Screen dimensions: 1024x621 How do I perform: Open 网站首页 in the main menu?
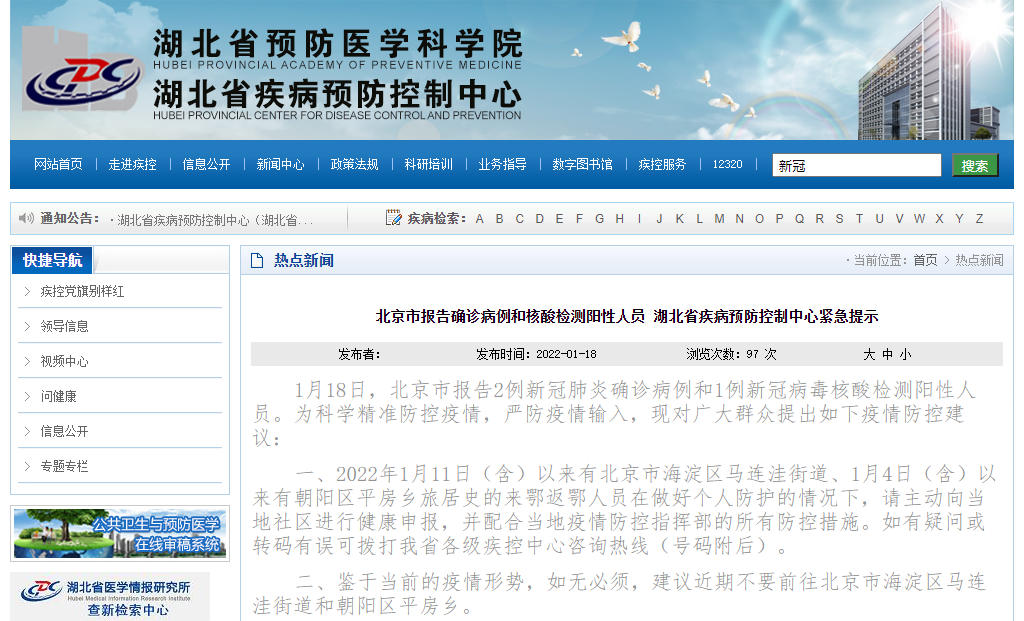[58, 165]
